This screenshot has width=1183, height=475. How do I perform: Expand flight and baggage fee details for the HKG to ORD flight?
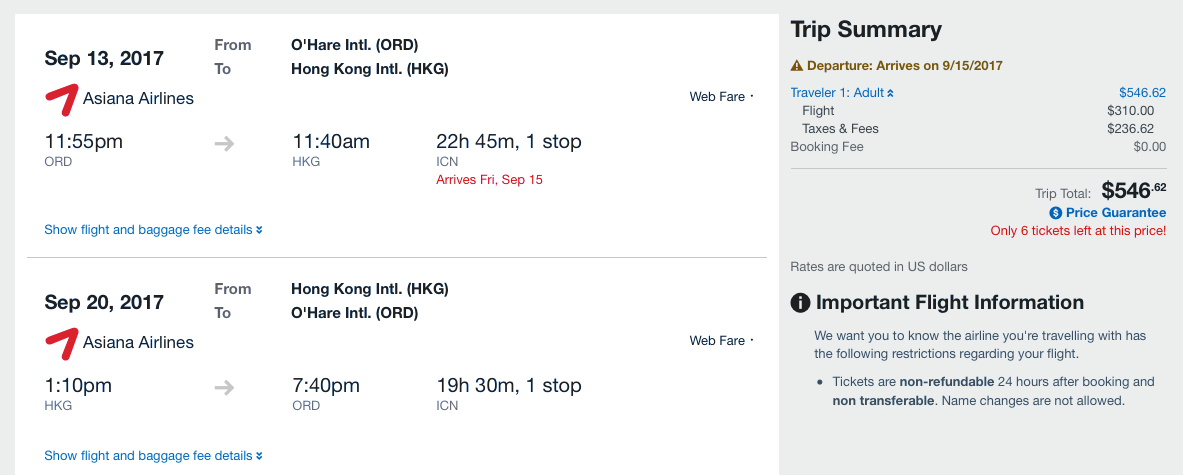point(153,456)
